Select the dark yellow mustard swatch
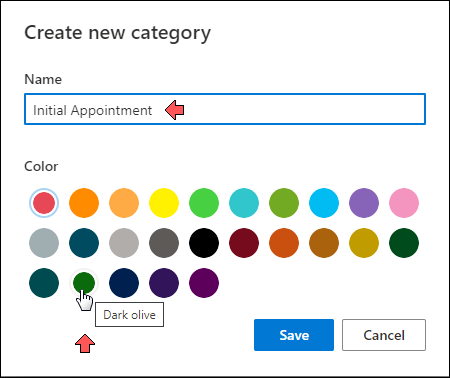Image resolution: width=450 pixels, height=378 pixels. pyautogui.click(x=364, y=243)
